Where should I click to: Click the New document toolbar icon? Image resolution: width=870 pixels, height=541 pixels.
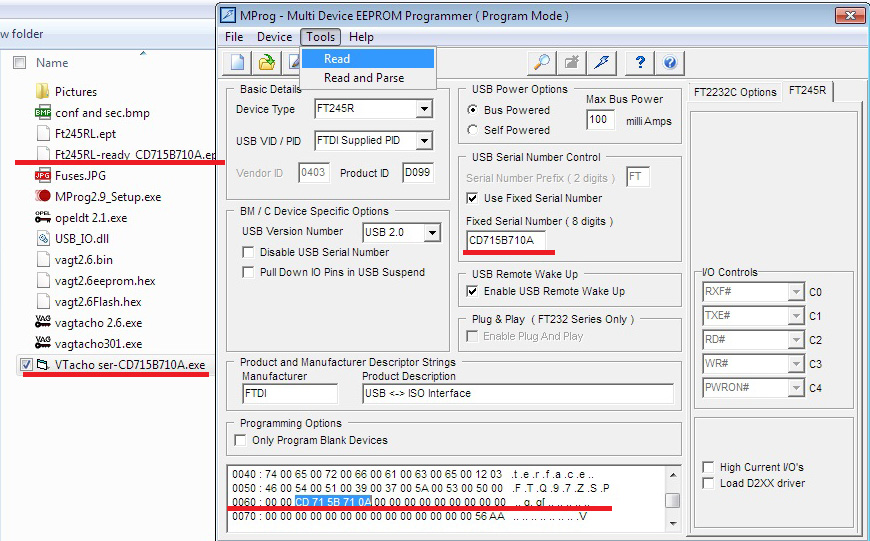click(238, 62)
